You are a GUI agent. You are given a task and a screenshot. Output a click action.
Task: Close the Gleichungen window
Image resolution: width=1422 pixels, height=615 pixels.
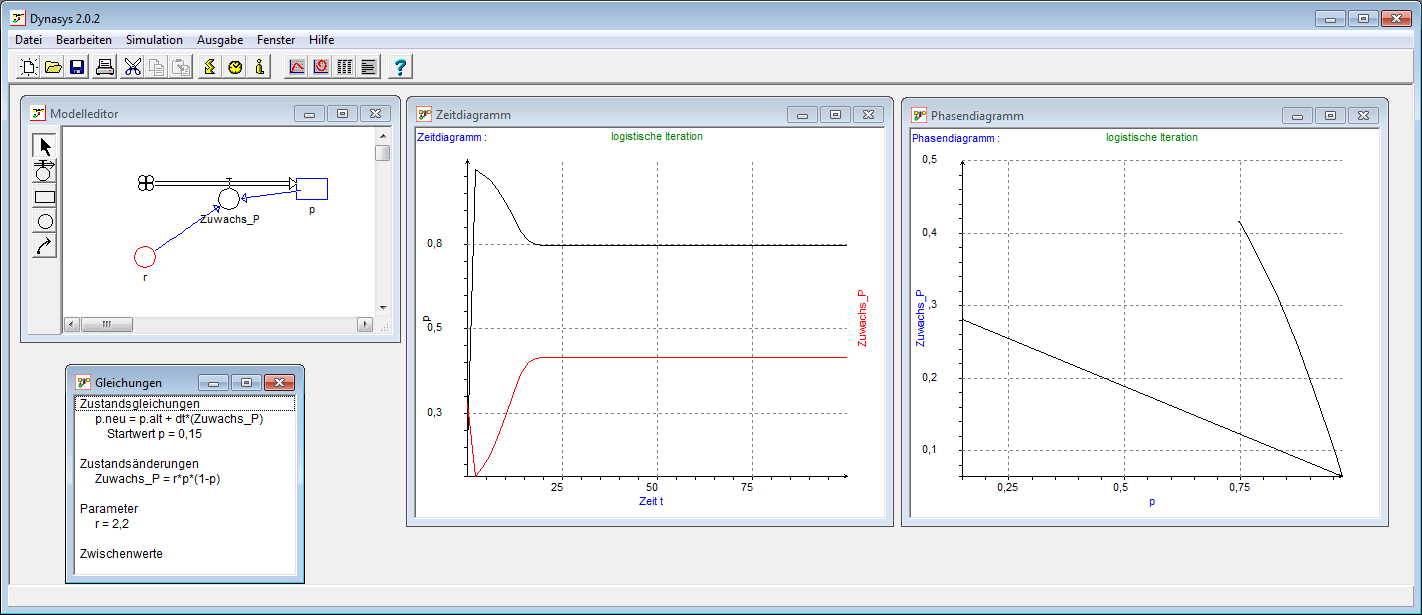[280, 382]
